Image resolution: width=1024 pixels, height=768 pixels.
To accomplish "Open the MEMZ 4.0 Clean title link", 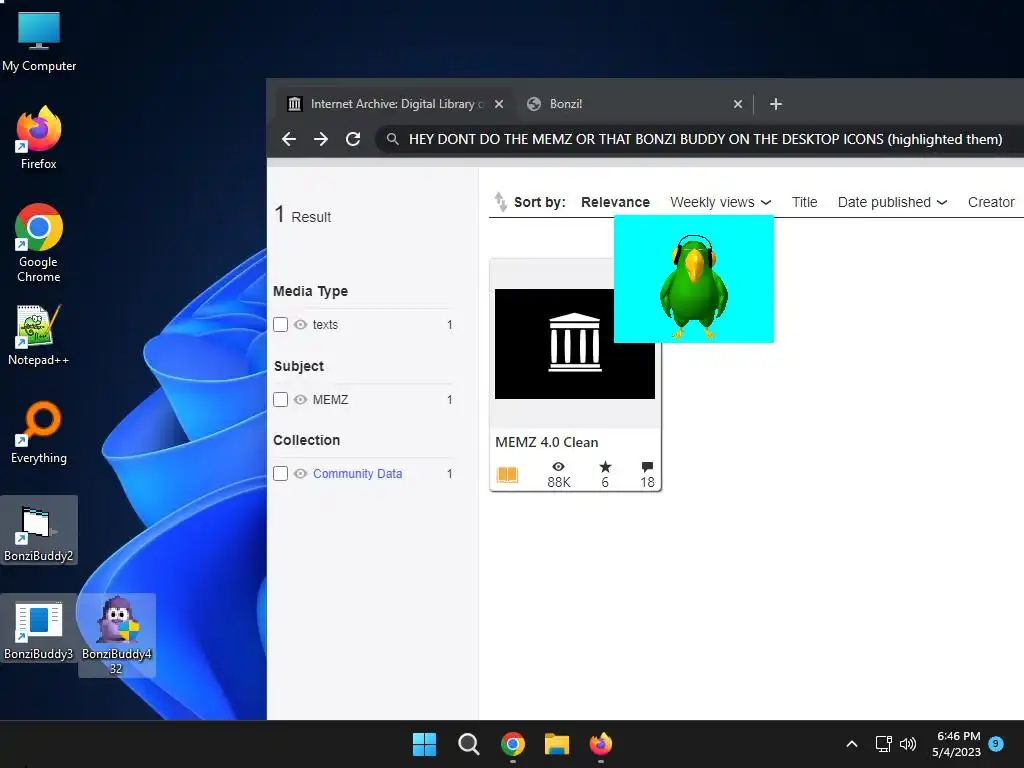I will (547, 442).
